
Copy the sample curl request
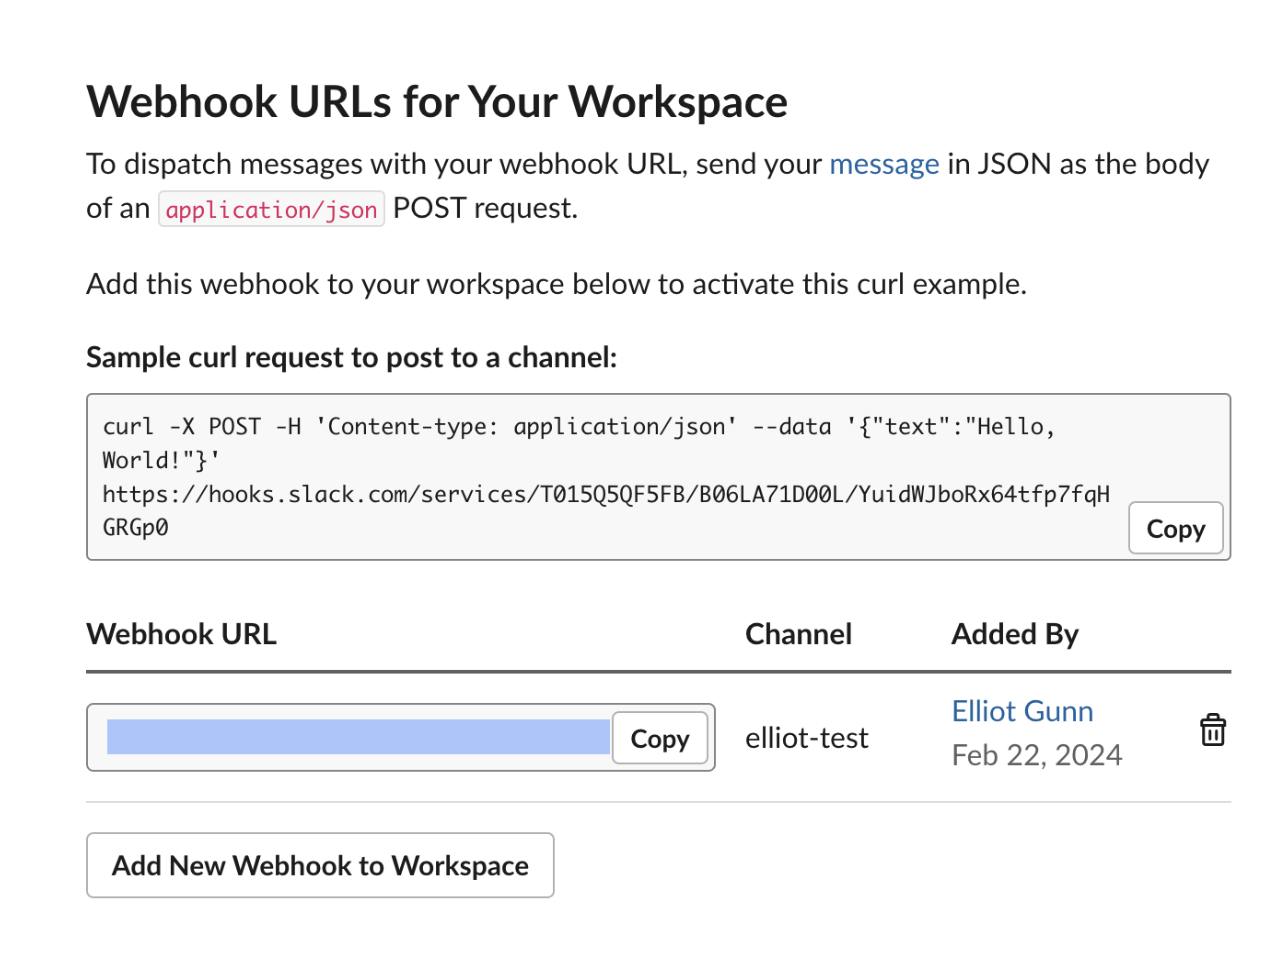tap(1176, 528)
